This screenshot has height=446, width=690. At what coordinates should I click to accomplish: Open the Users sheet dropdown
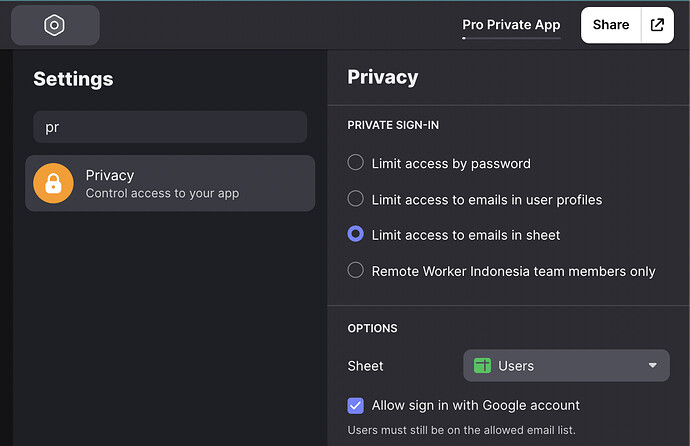click(565, 366)
